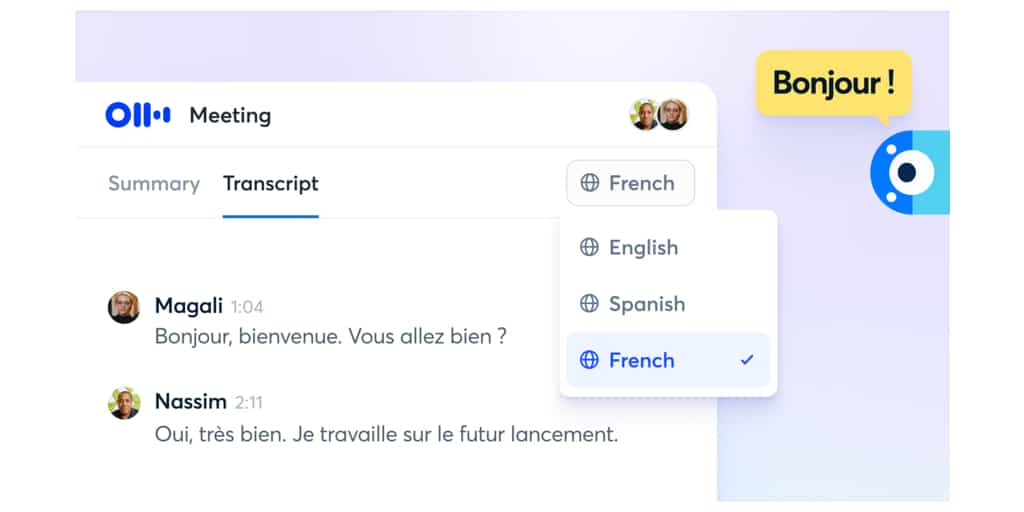Screen dimensions: 1024x512
Task: Switch to the Summary tab
Action: coord(154,184)
